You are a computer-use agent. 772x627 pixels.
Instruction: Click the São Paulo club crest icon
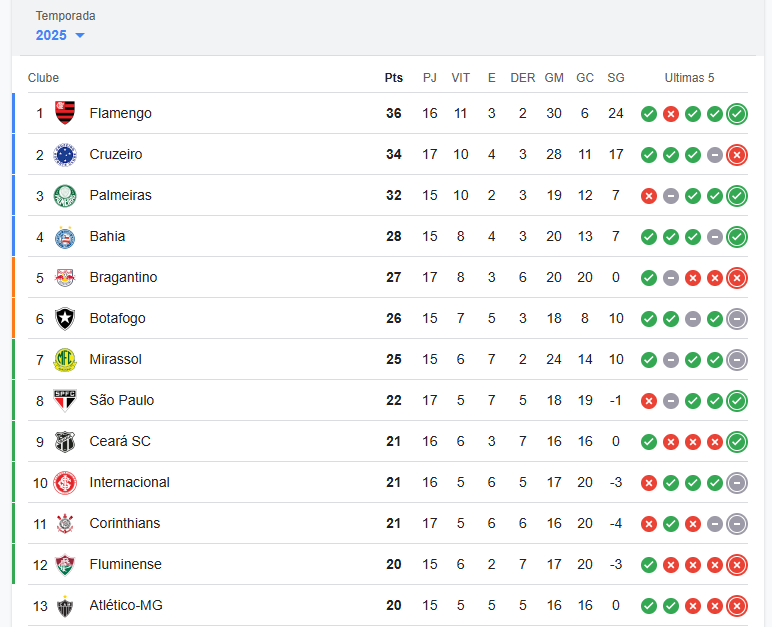pos(65,400)
